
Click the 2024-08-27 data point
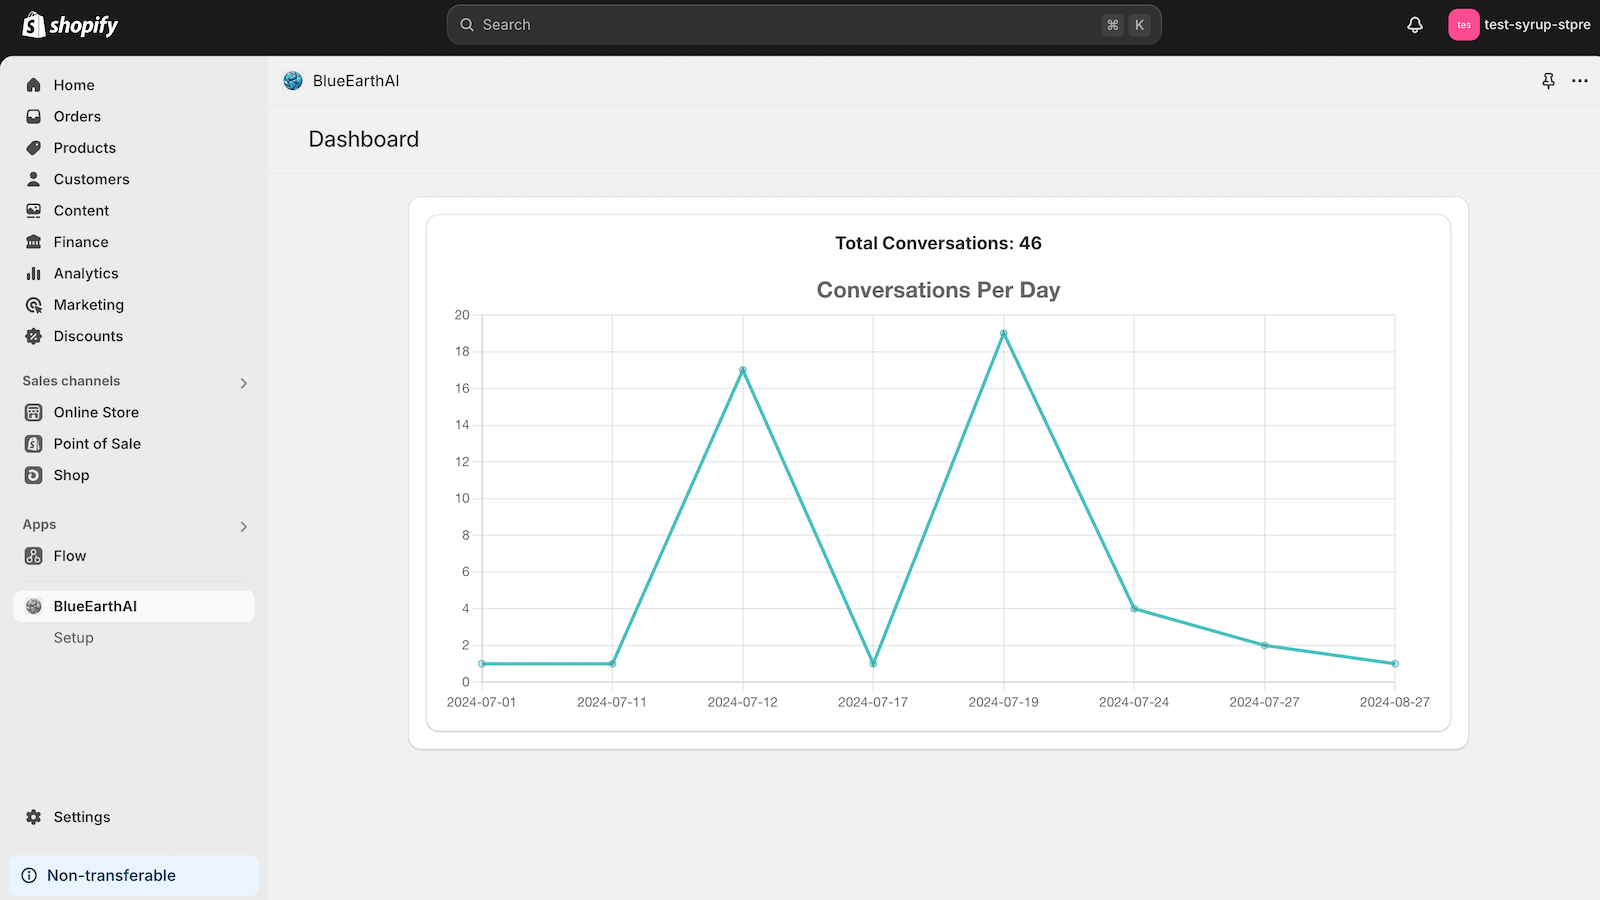point(1395,664)
